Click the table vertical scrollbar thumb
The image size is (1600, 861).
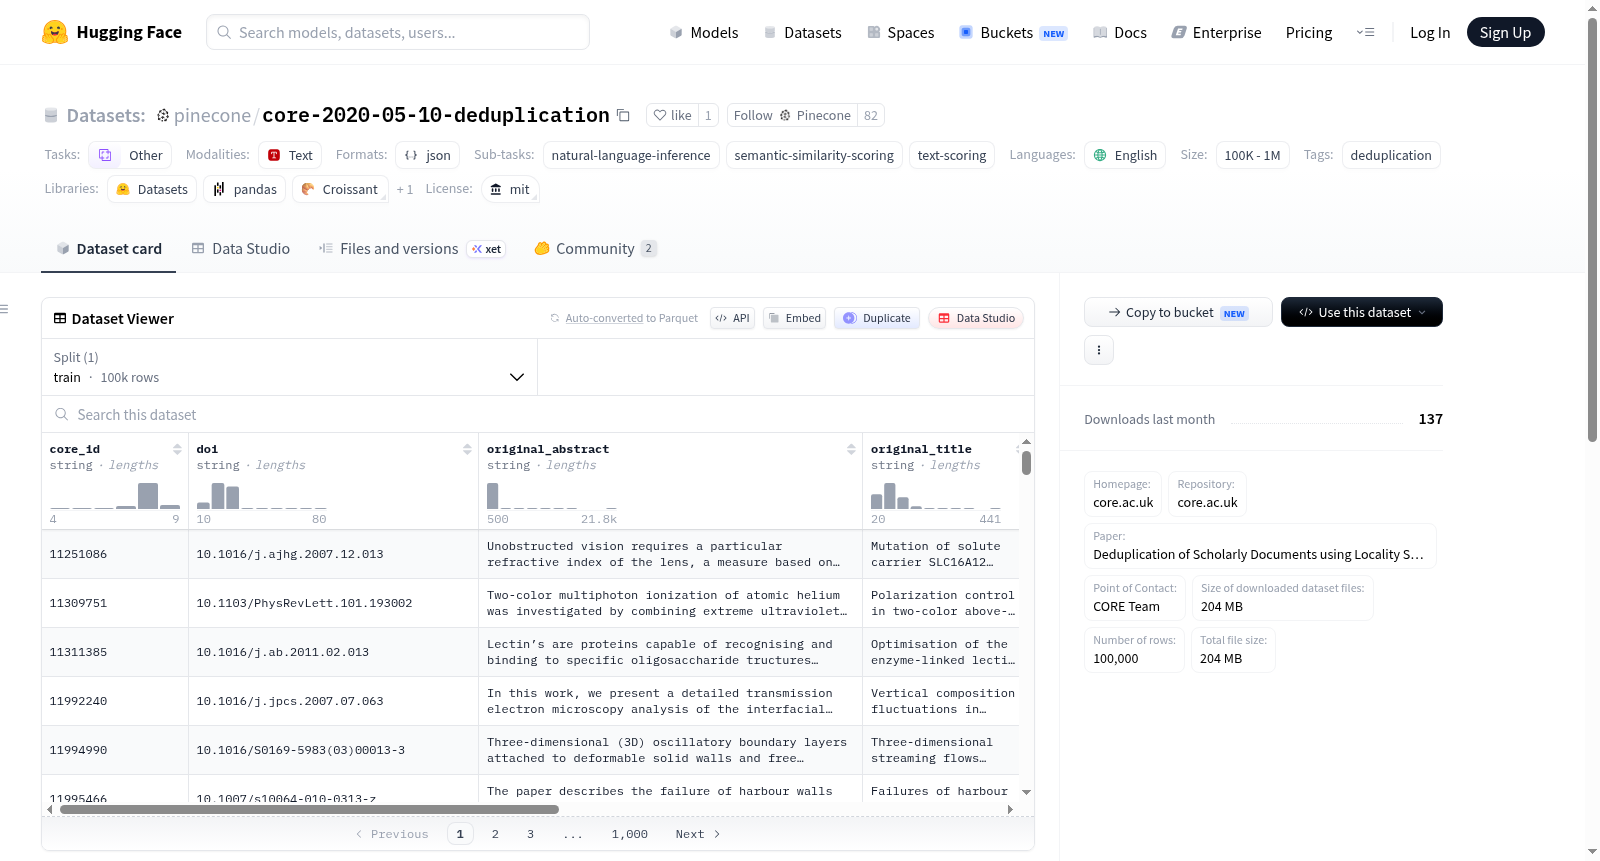click(x=1026, y=463)
